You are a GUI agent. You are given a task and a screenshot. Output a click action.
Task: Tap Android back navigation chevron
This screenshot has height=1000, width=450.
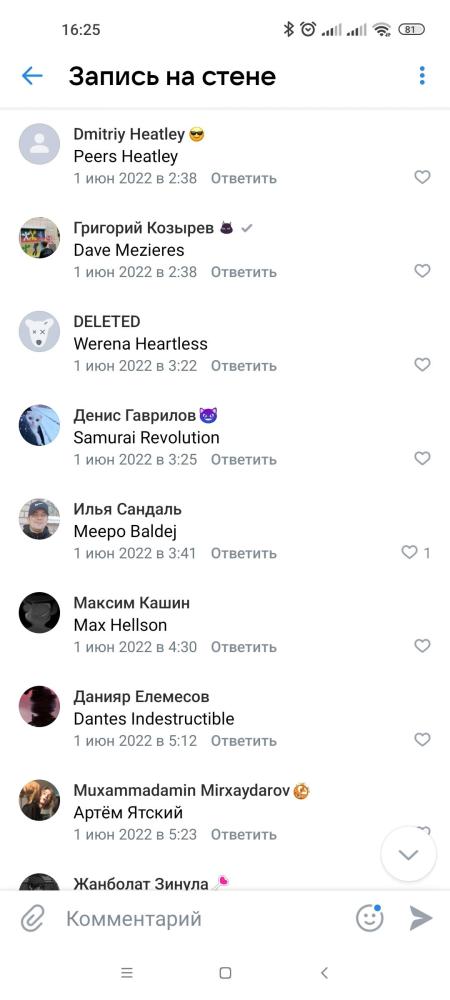pos(324,973)
